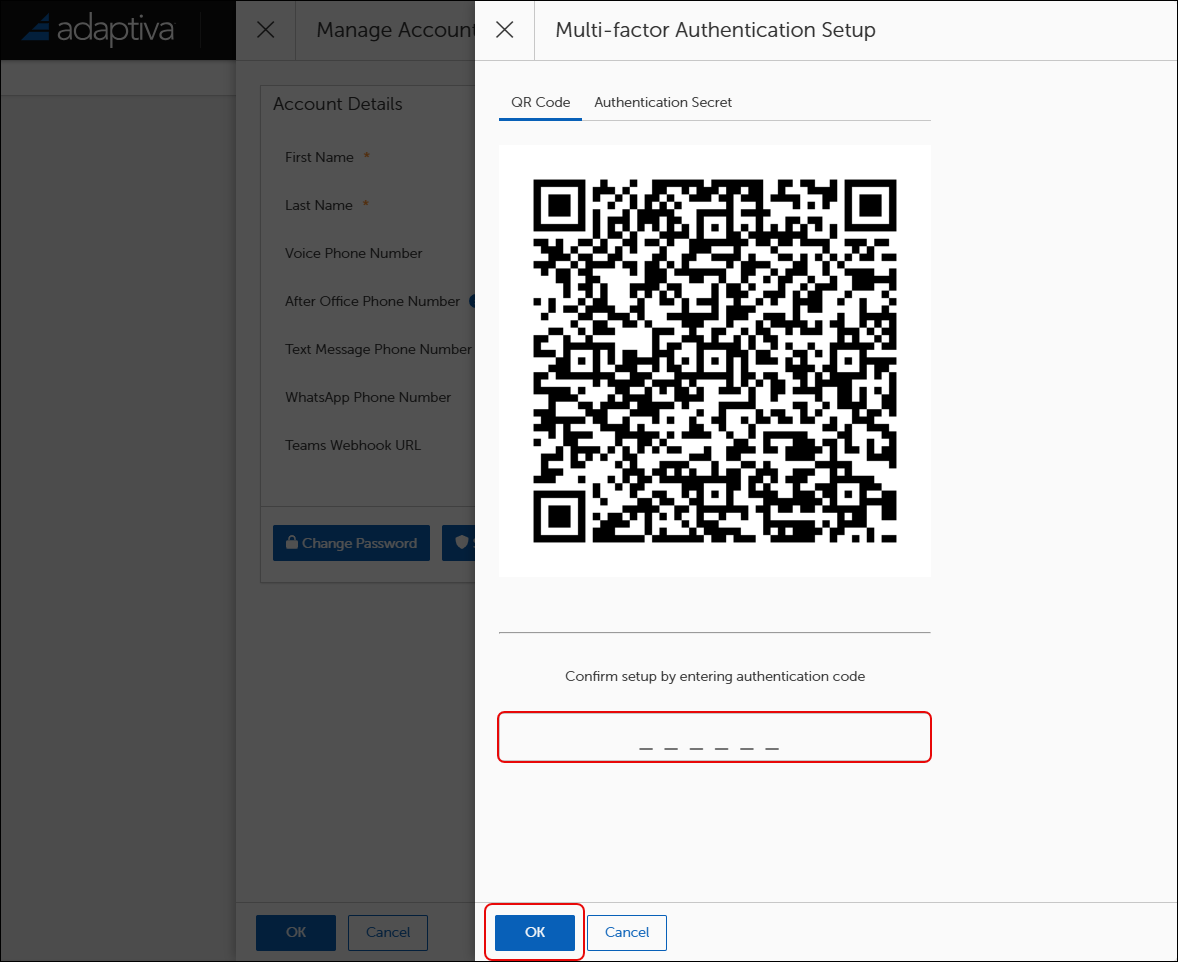Click the QR code image
The image size is (1178, 962).
[x=714, y=361]
